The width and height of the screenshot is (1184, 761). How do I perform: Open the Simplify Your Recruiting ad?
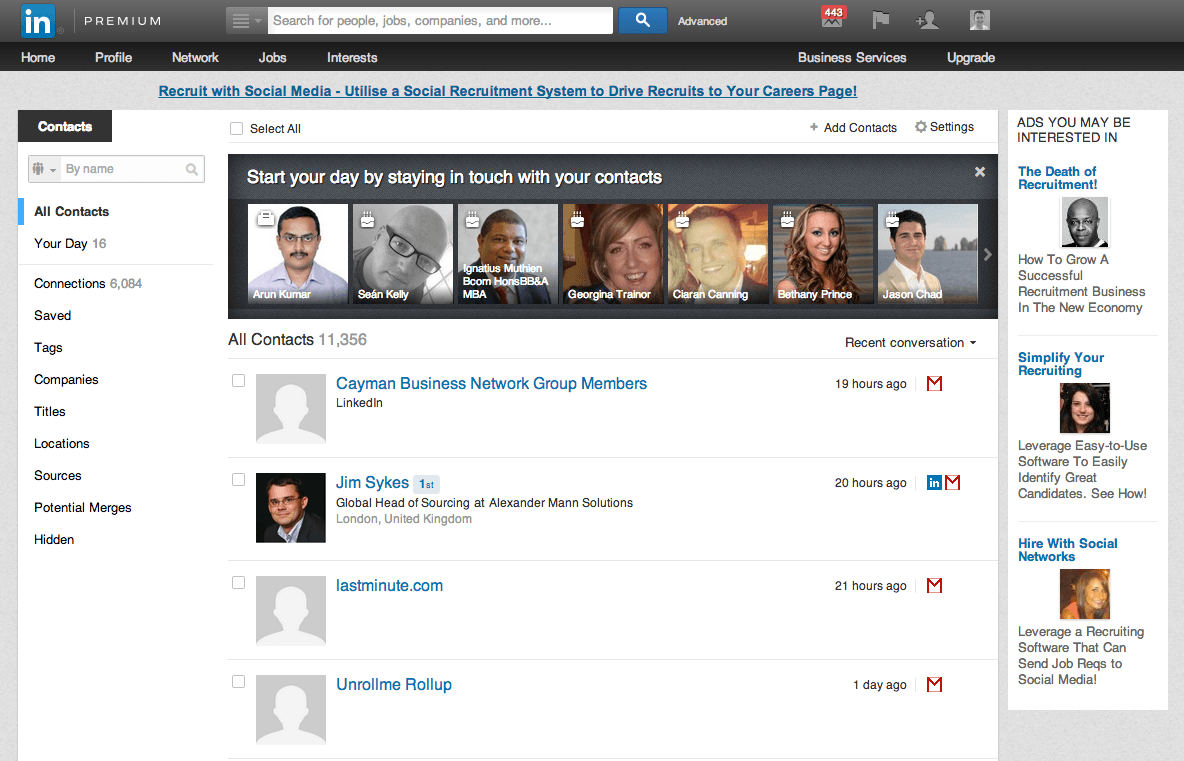click(x=1060, y=364)
